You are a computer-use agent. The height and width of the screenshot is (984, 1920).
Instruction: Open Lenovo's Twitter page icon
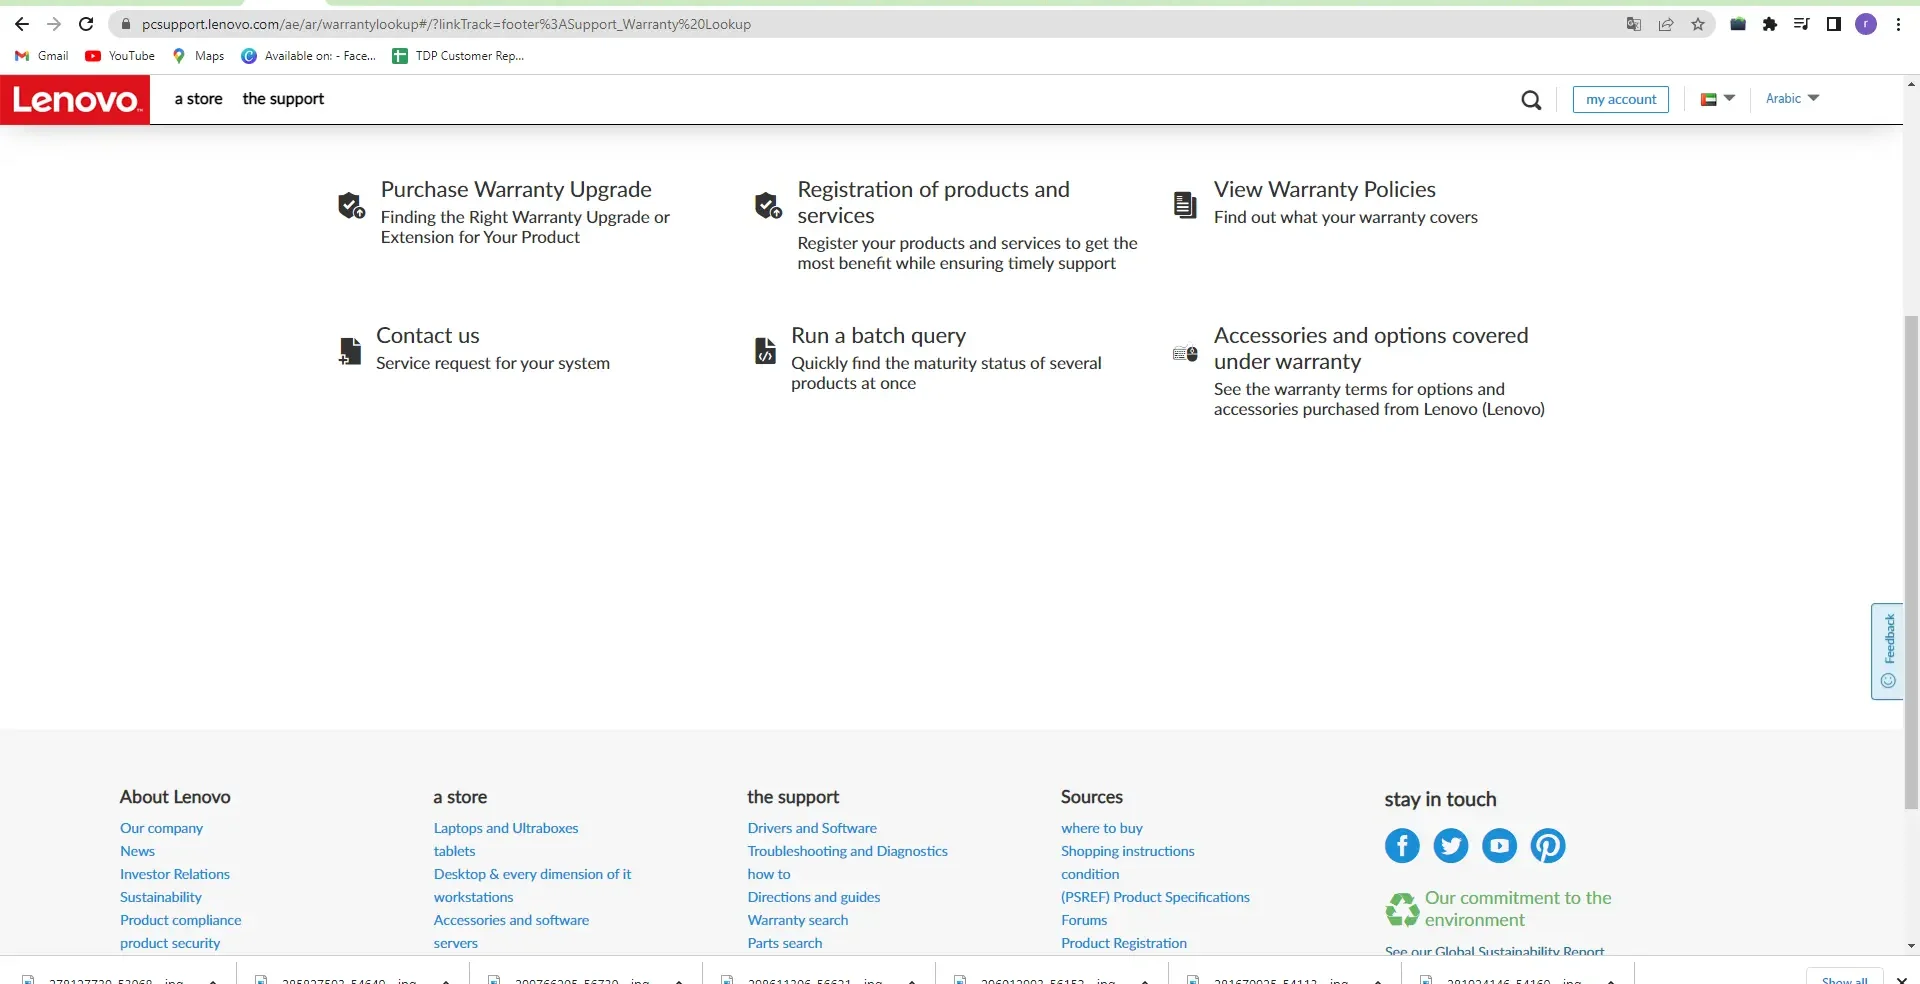click(x=1450, y=846)
